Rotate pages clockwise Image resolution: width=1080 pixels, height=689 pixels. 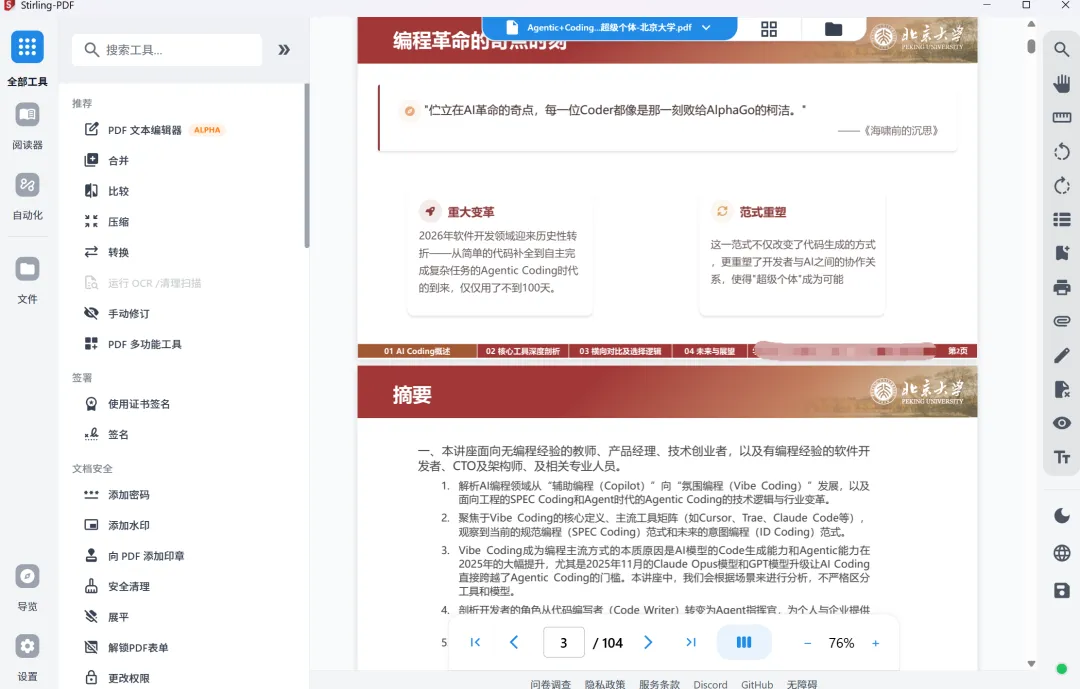tap(1061, 185)
